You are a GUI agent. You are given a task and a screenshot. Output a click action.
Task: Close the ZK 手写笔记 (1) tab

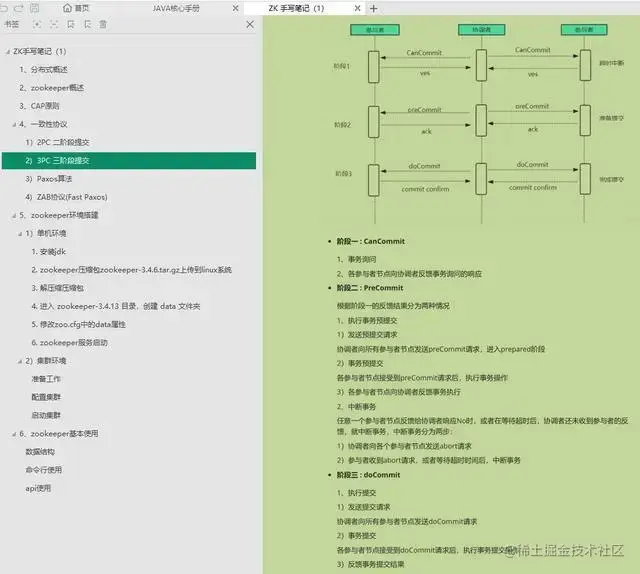(x=358, y=8)
